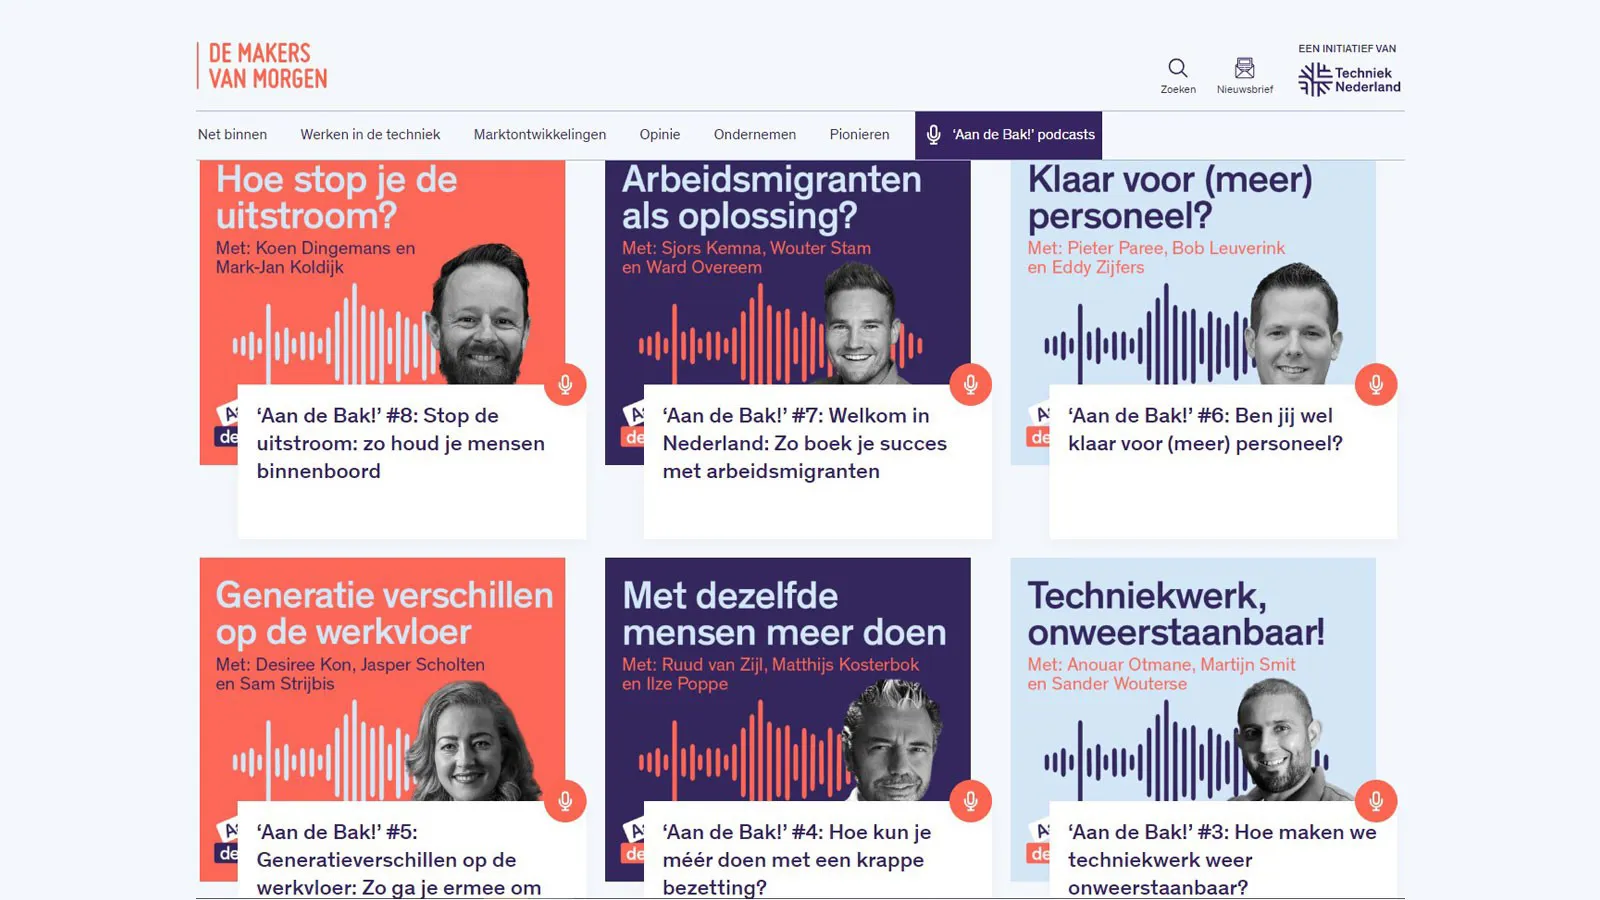The width and height of the screenshot is (1600, 900).
Task: Click microphone icon on podcast #4 card
Action: click(x=970, y=801)
